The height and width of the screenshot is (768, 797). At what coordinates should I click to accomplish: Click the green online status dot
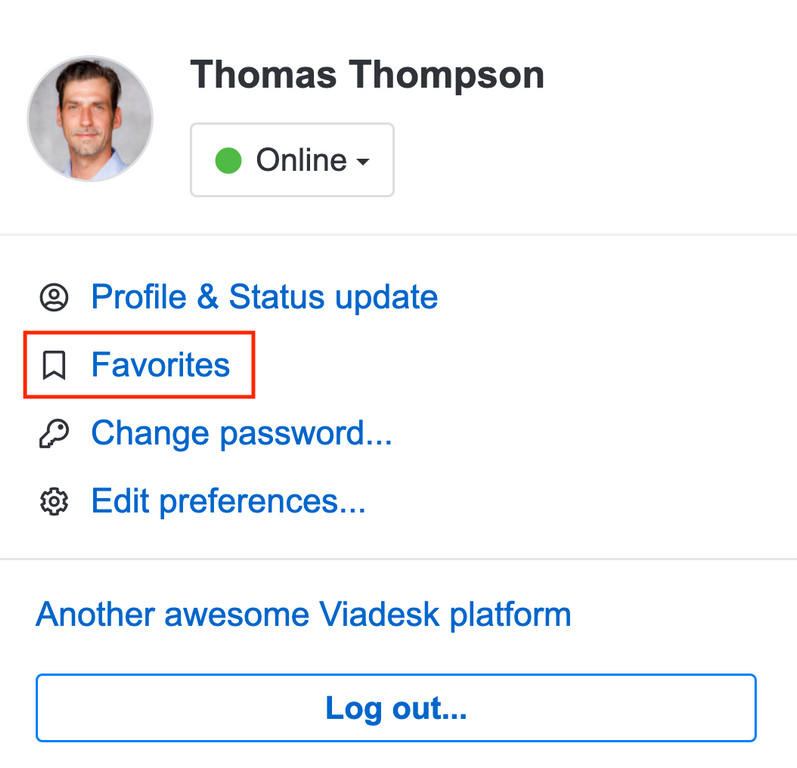click(228, 161)
